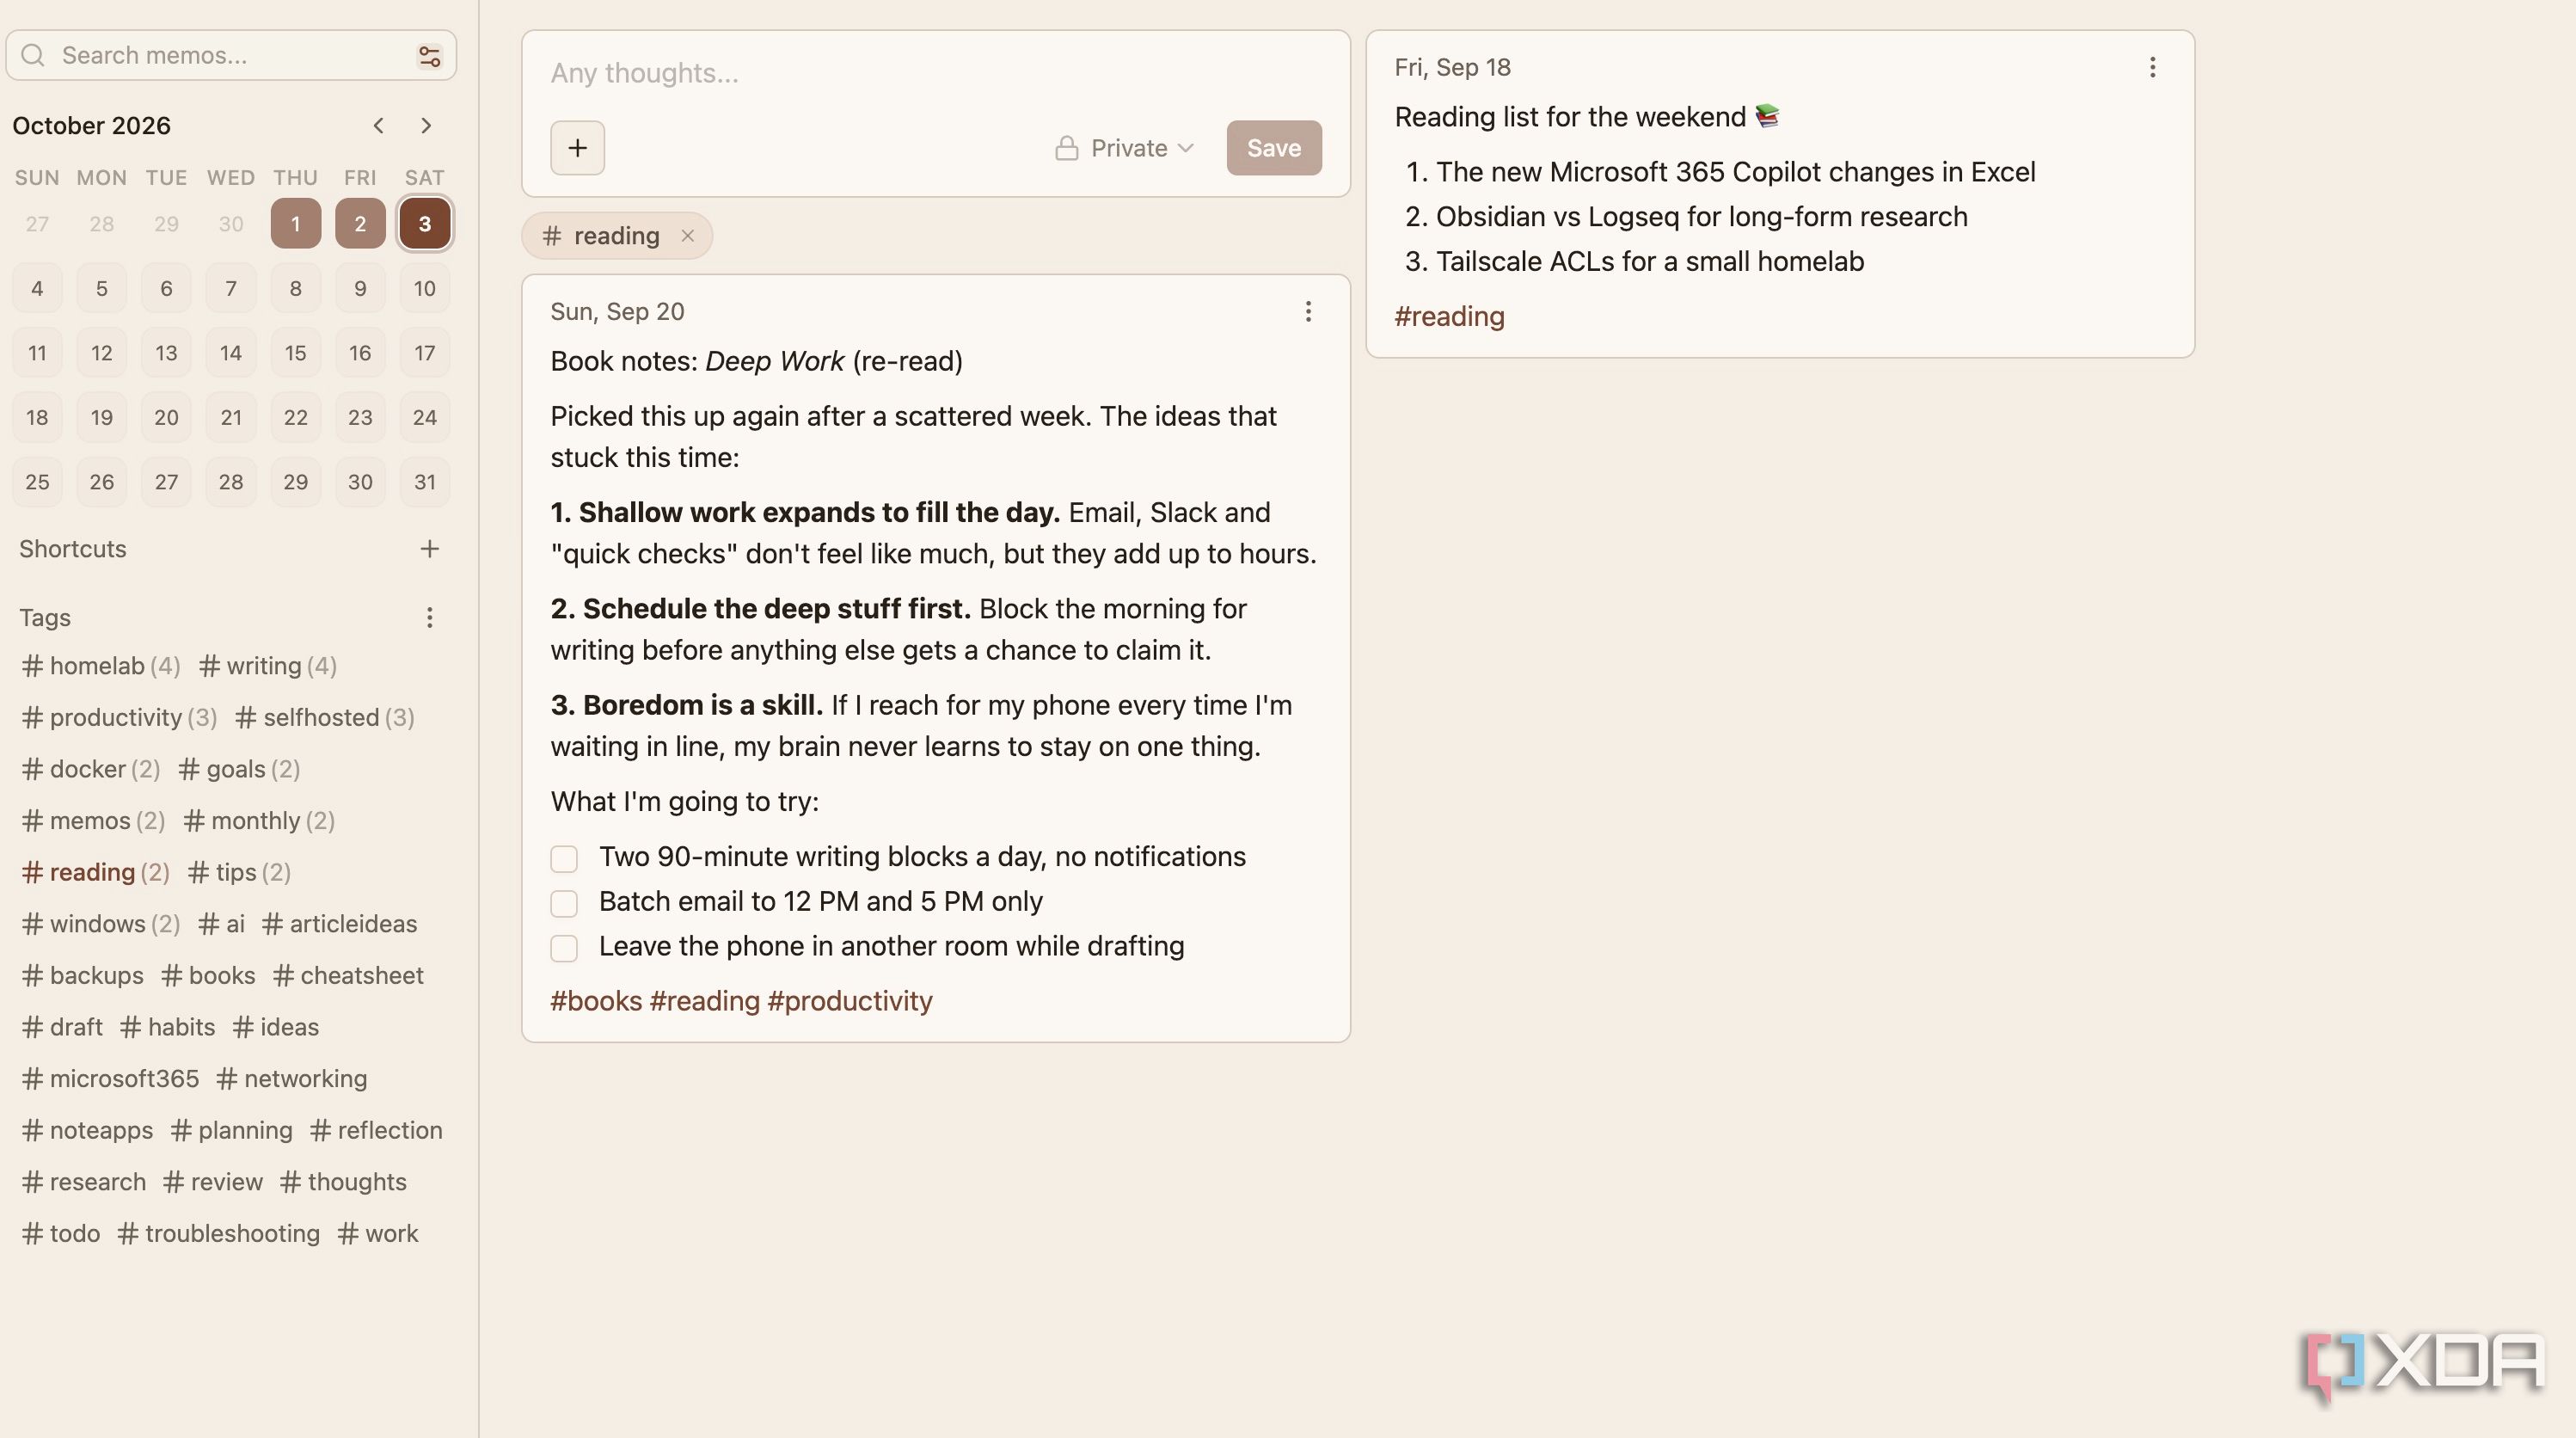
Task: Open the search filter options icon
Action: pos(429,56)
